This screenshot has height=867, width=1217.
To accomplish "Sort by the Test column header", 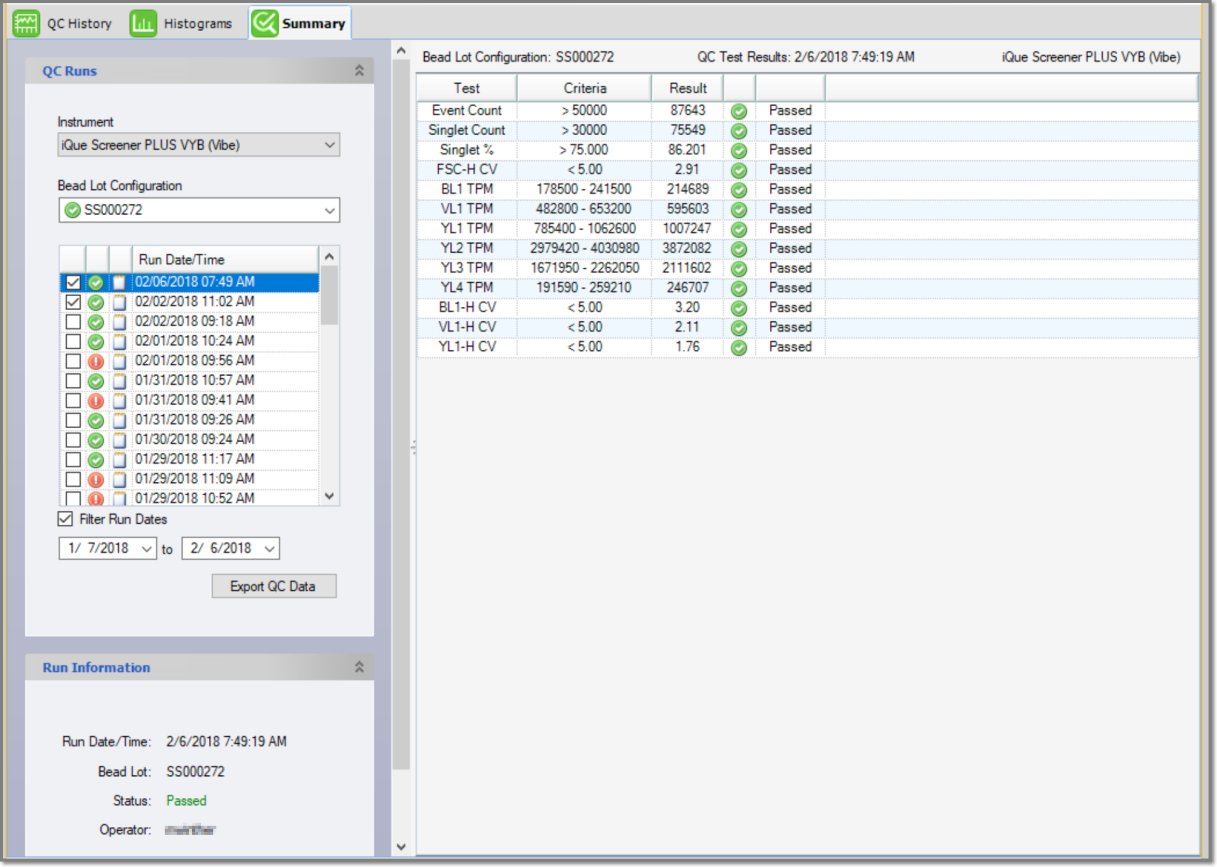I will tap(467, 88).
